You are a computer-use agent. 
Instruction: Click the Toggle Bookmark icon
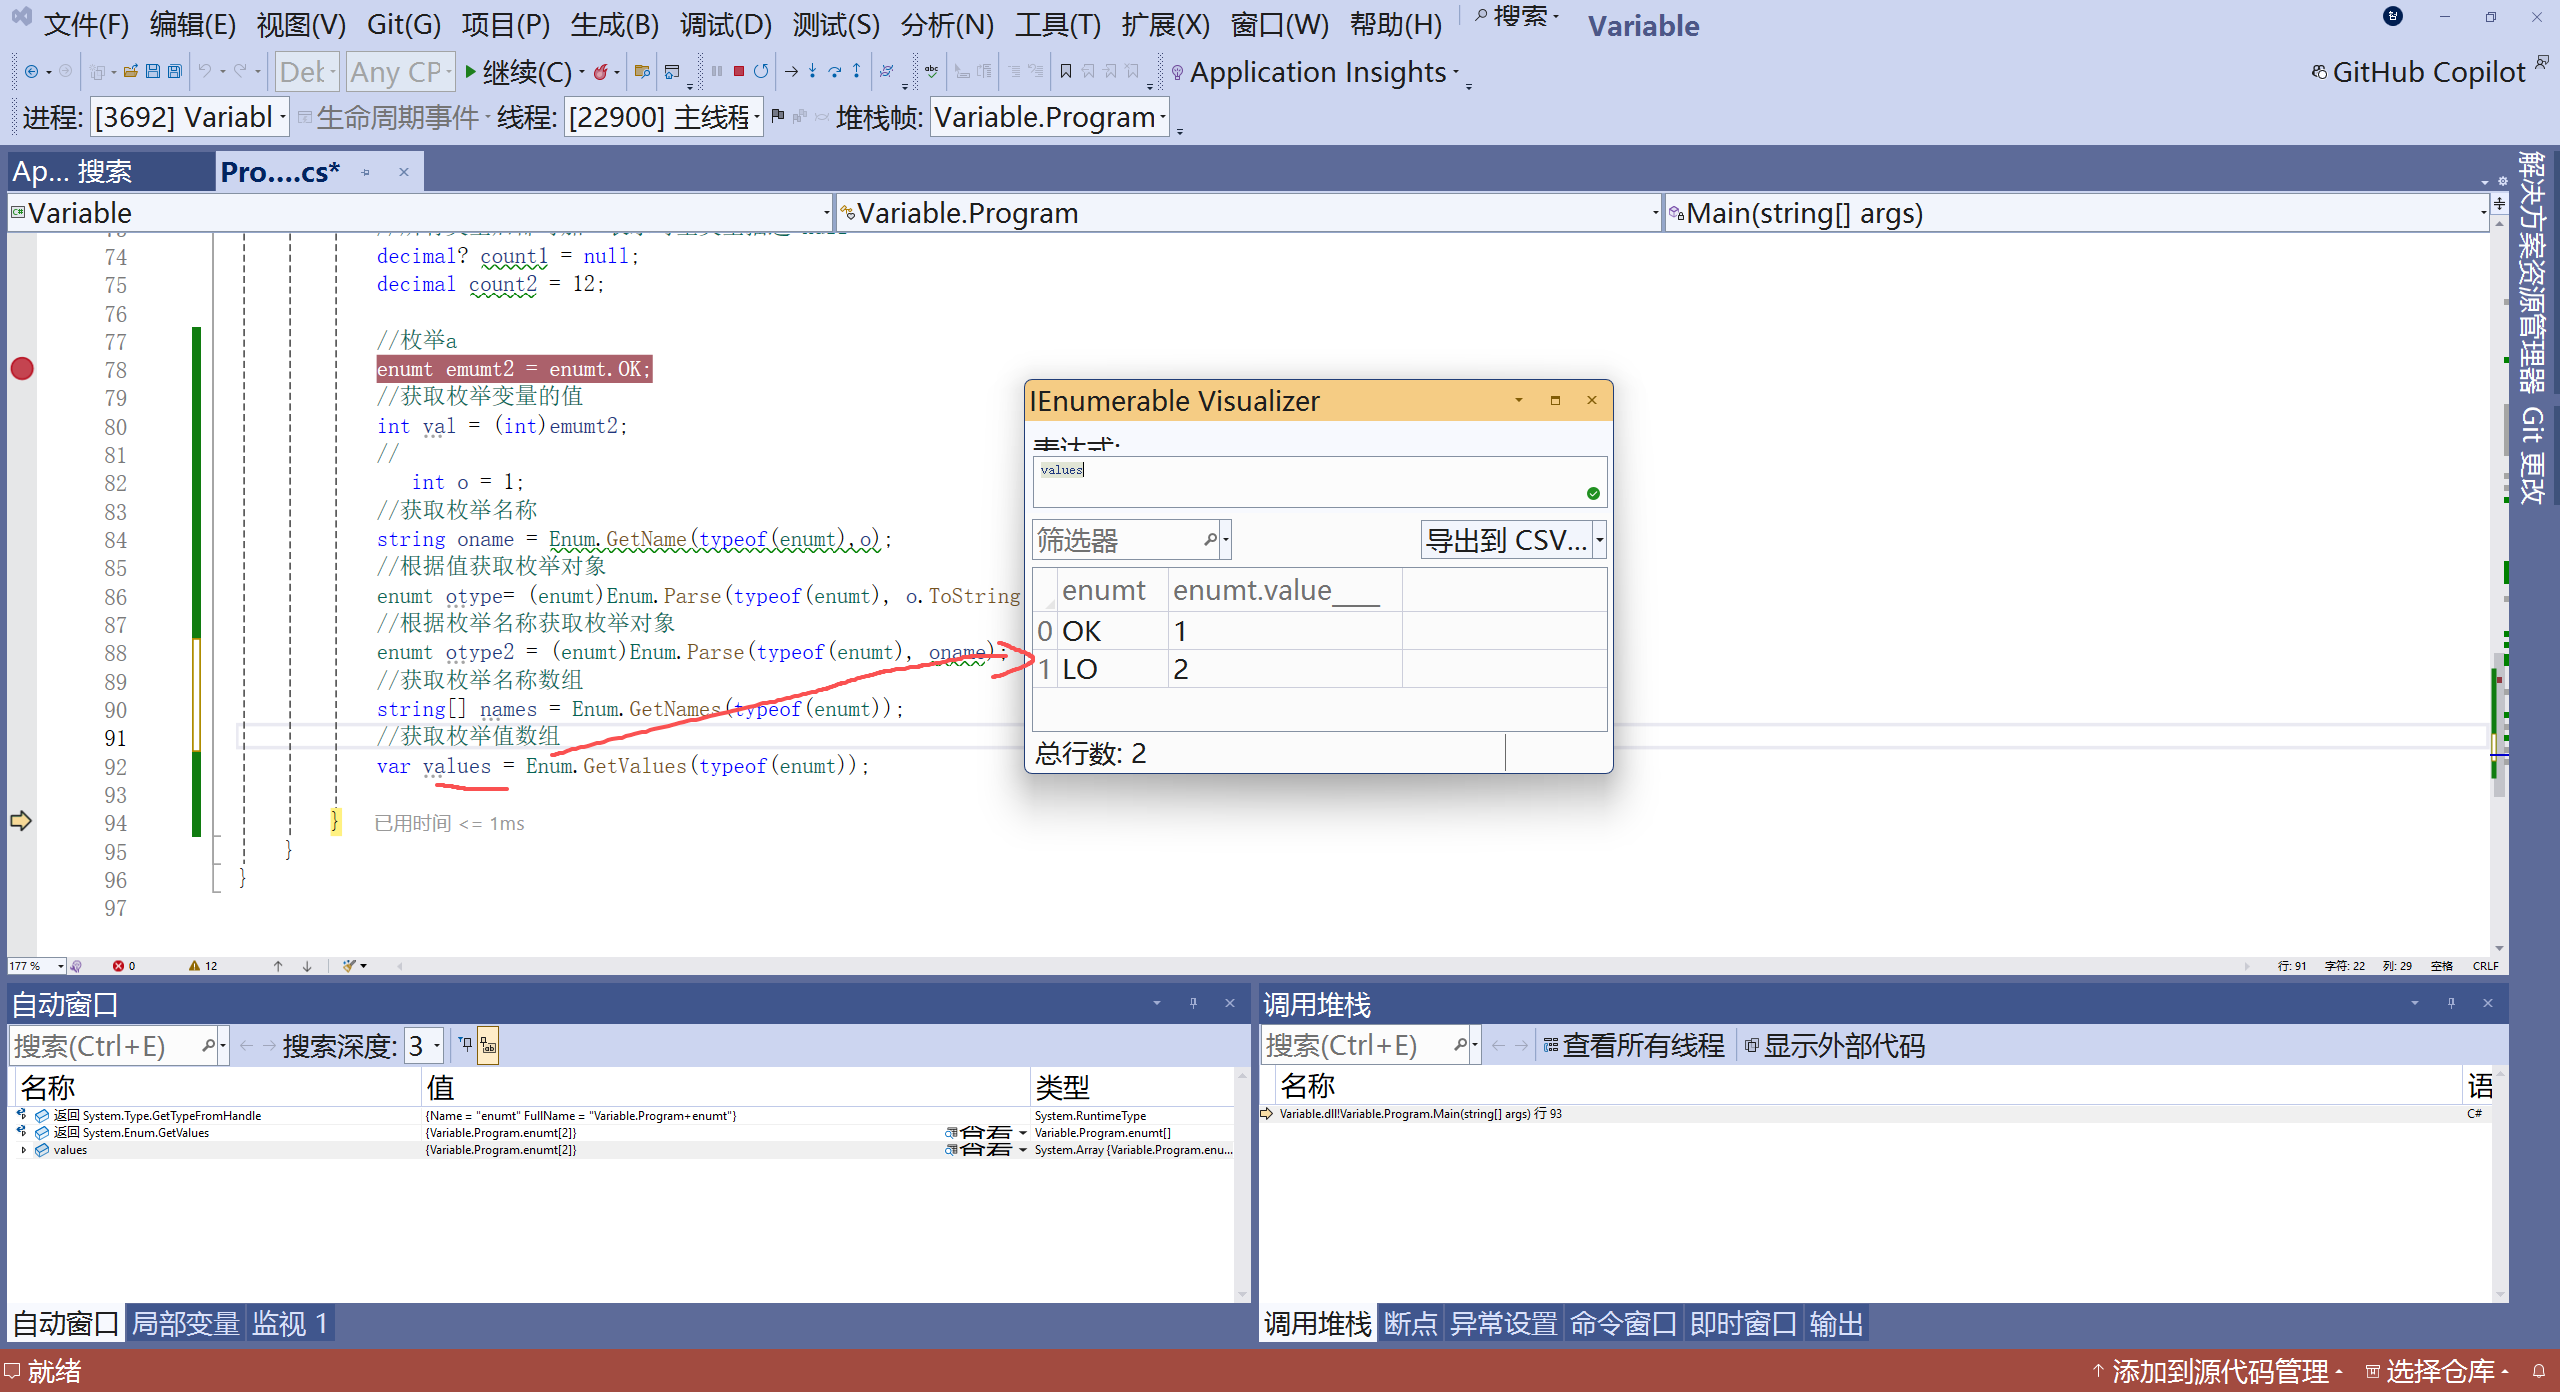tap(1066, 72)
